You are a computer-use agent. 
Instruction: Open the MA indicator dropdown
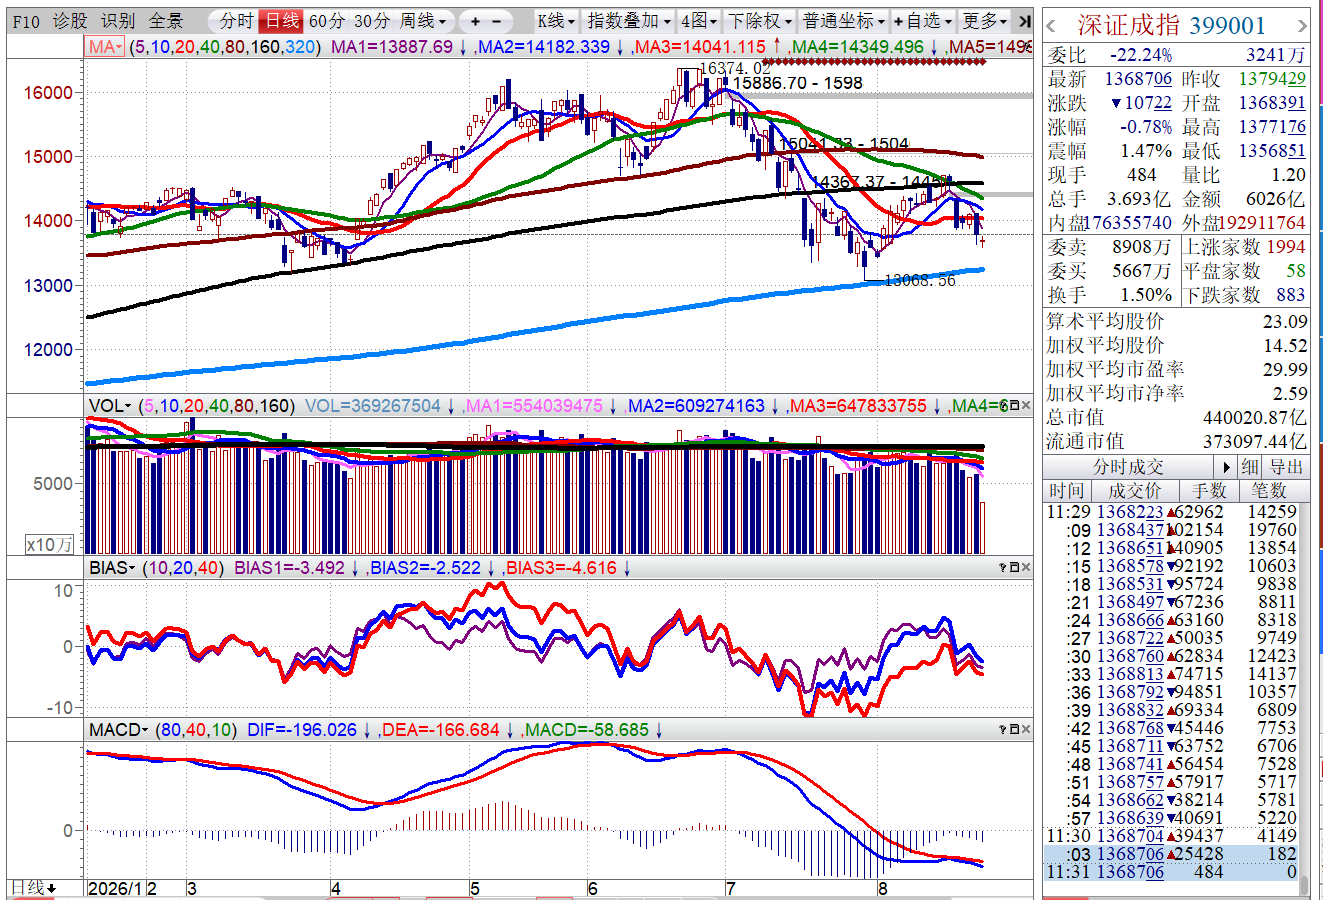[105, 47]
